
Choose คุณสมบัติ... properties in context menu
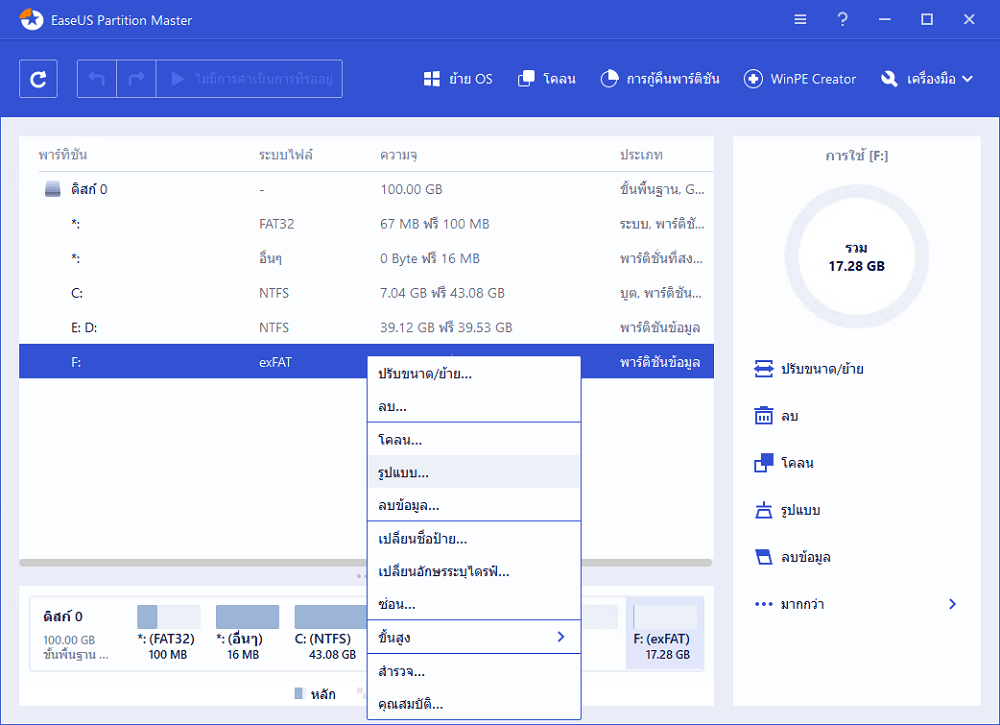click(x=474, y=704)
